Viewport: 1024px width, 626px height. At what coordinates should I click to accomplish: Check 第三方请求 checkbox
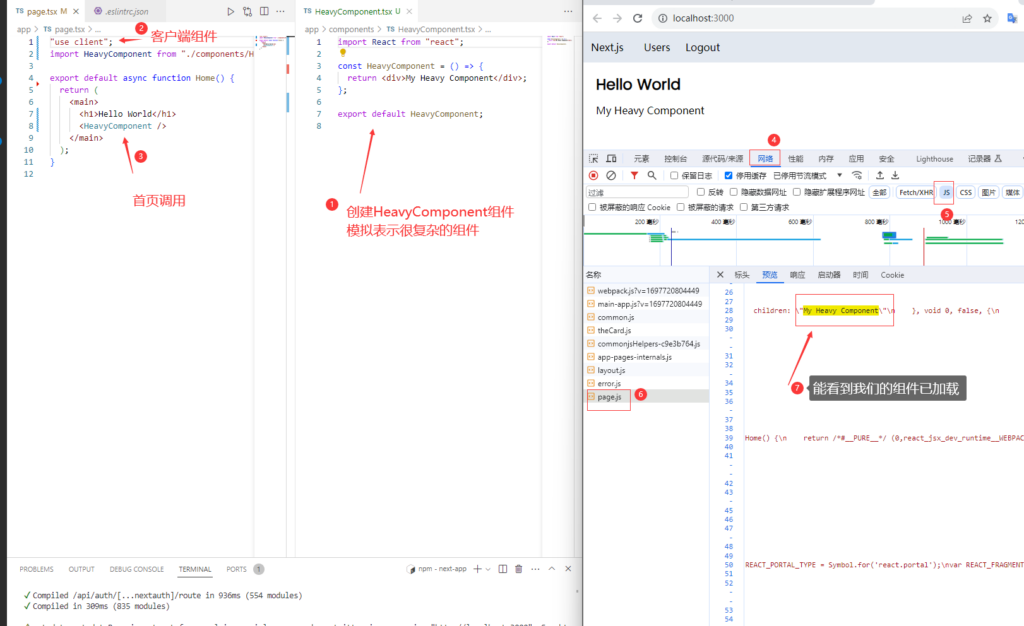click(x=743, y=207)
